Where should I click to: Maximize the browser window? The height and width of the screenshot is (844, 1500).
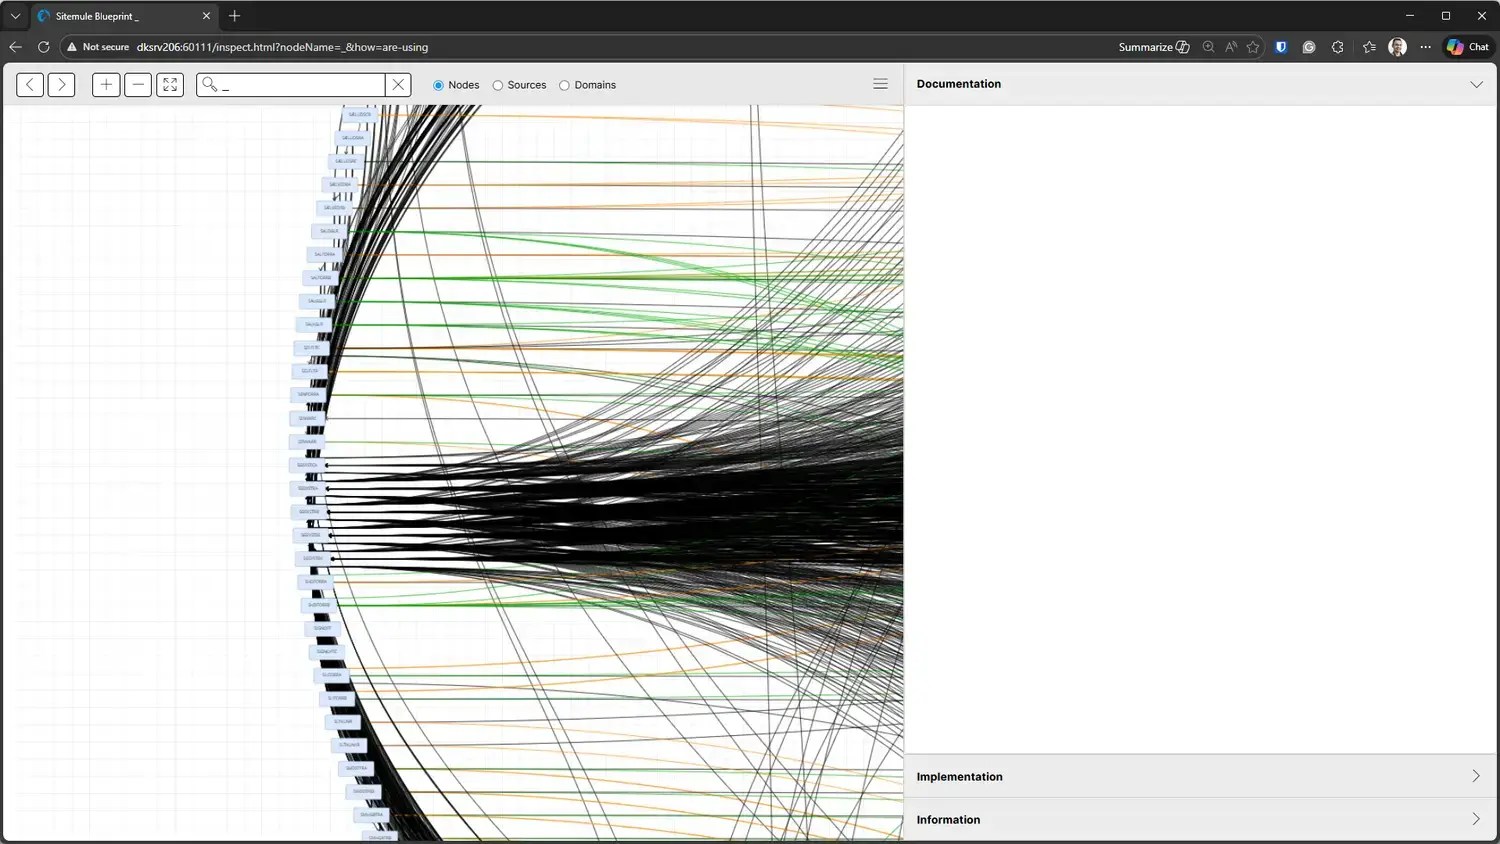1446,16
